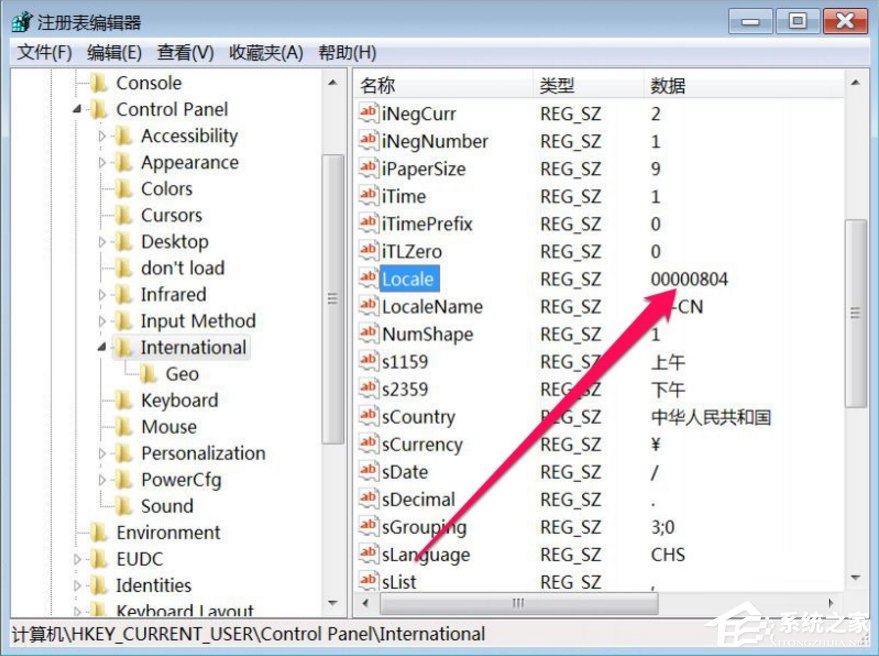
Task: Click the ab icon next to iTime
Action: click(x=367, y=196)
